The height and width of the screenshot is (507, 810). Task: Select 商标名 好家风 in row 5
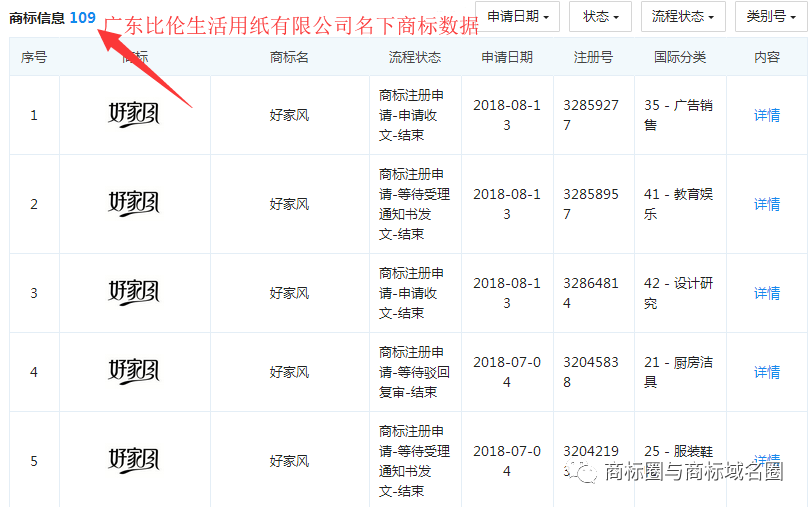coord(289,461)
